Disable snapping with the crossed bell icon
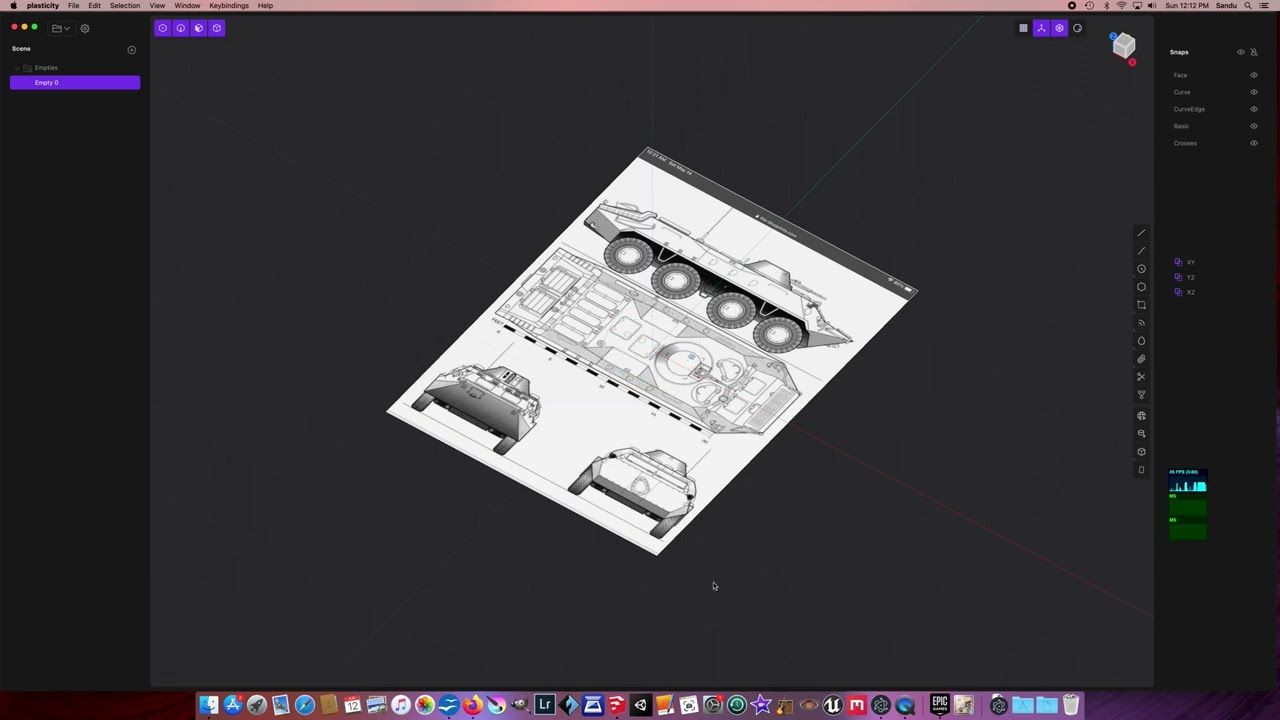This screenshot has height=720, width=1280. click(x=1254, y=52)
